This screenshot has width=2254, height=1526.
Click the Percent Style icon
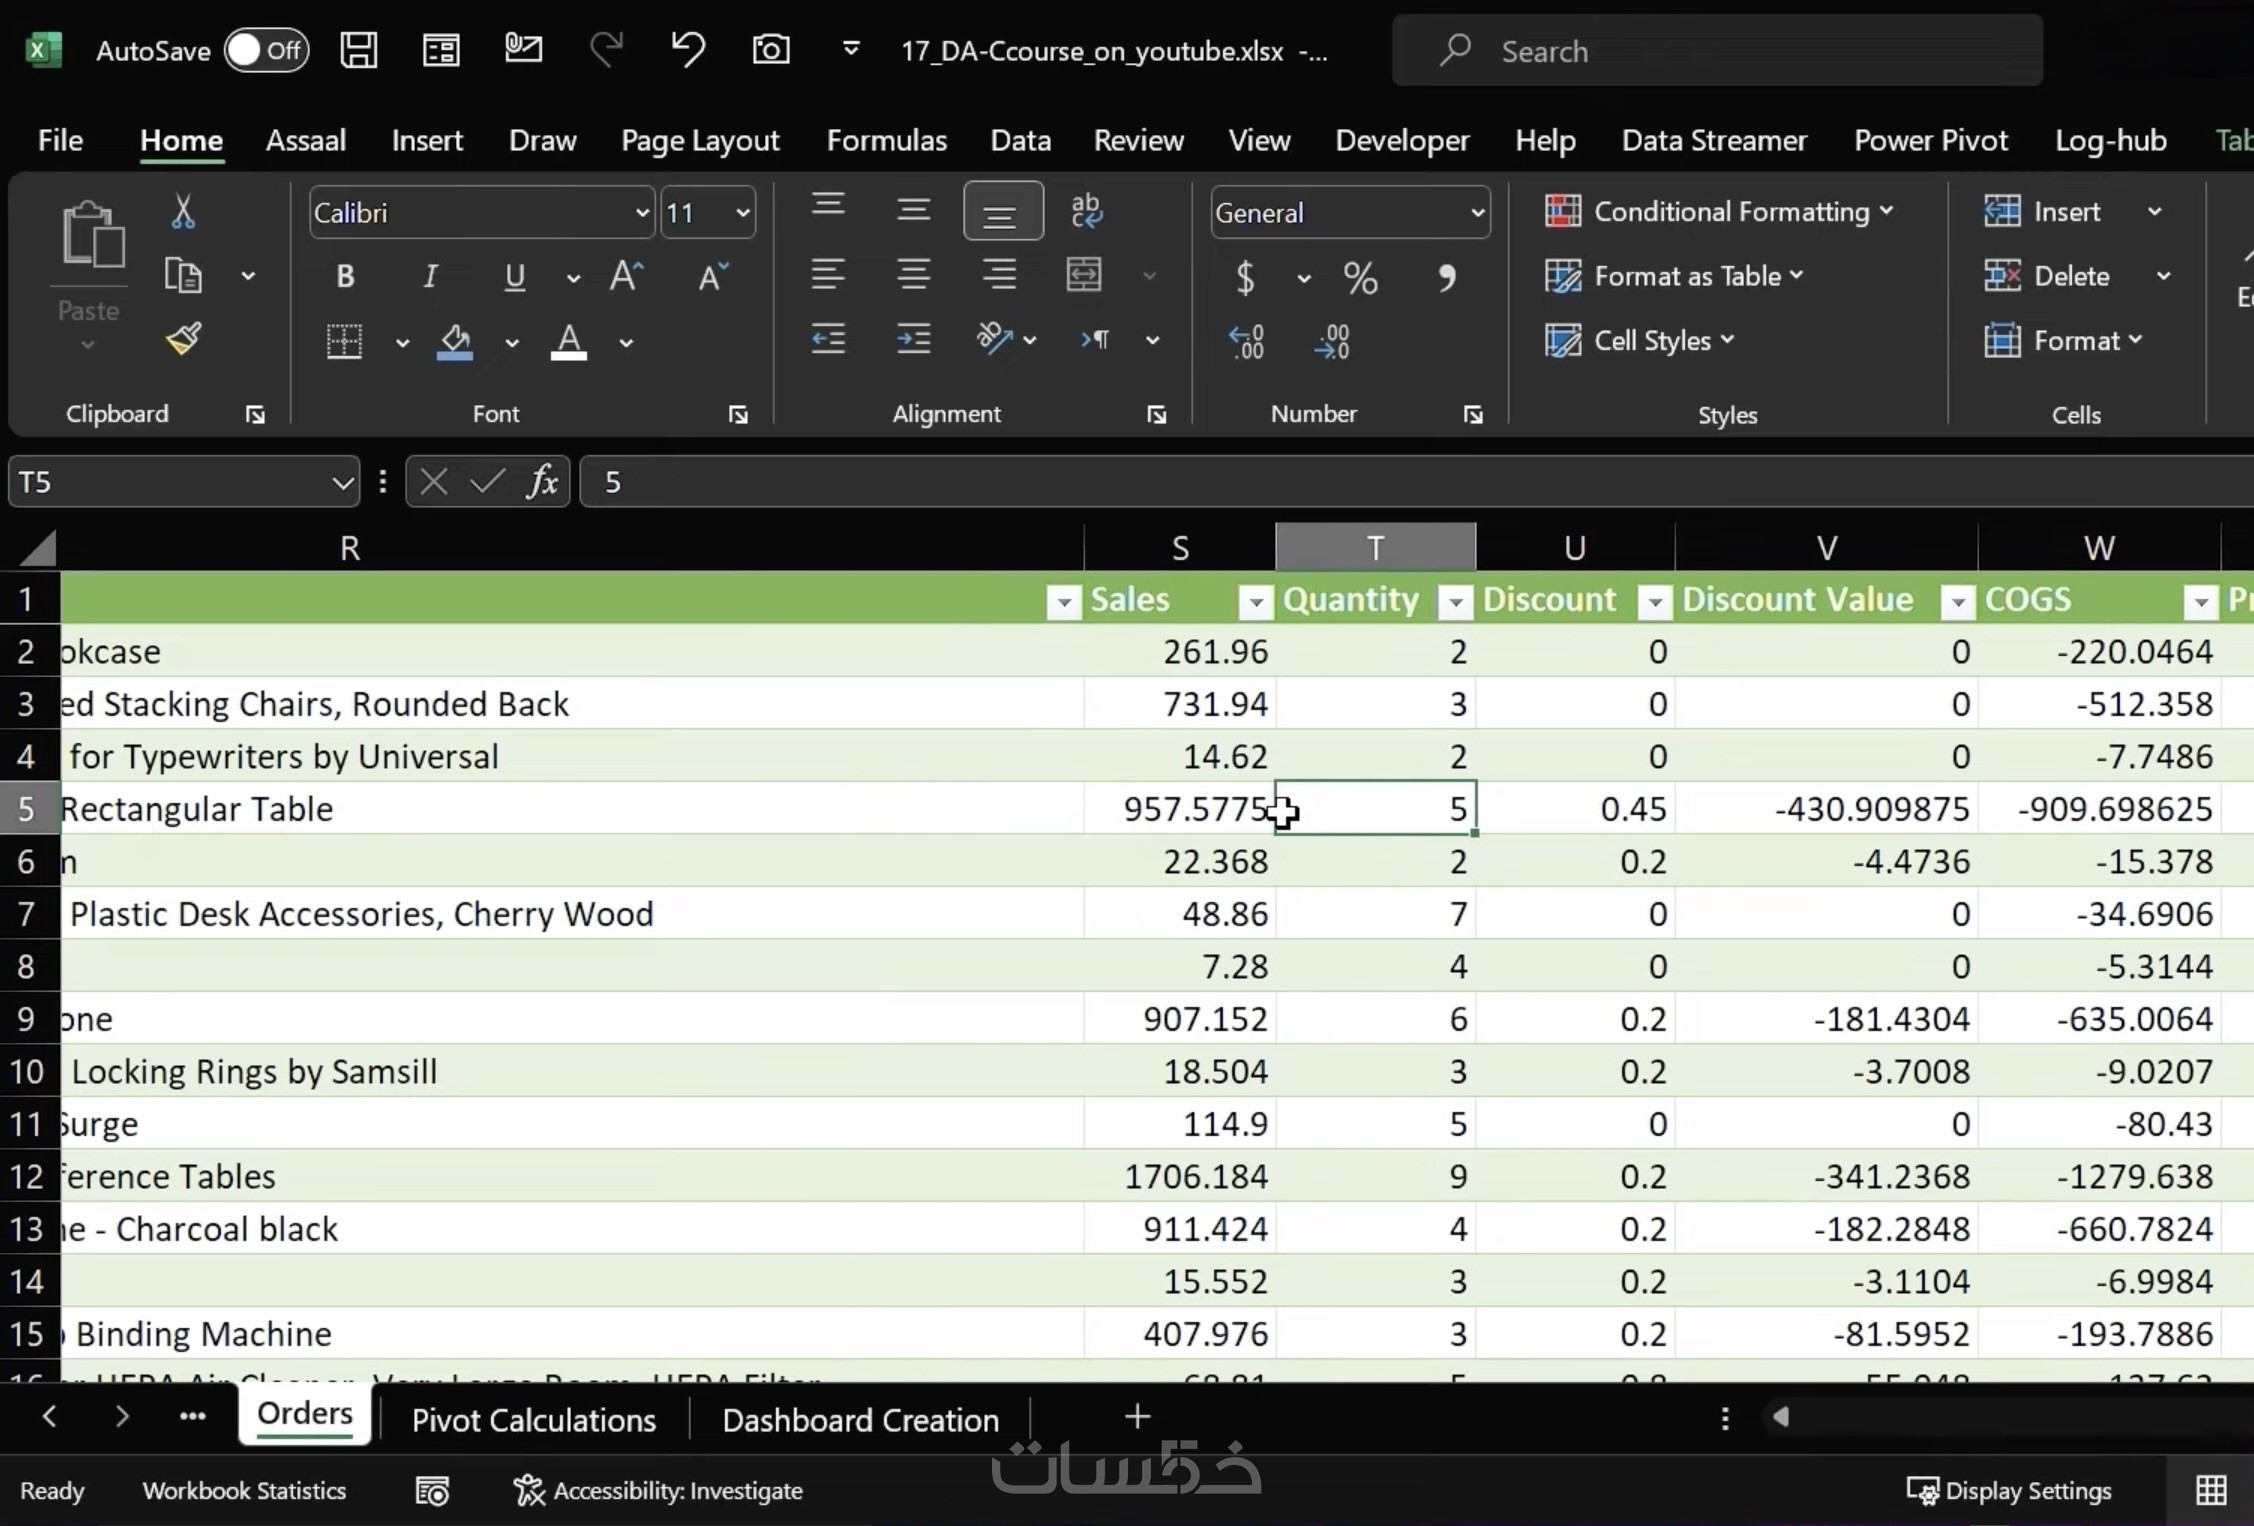click(1359, 277)
